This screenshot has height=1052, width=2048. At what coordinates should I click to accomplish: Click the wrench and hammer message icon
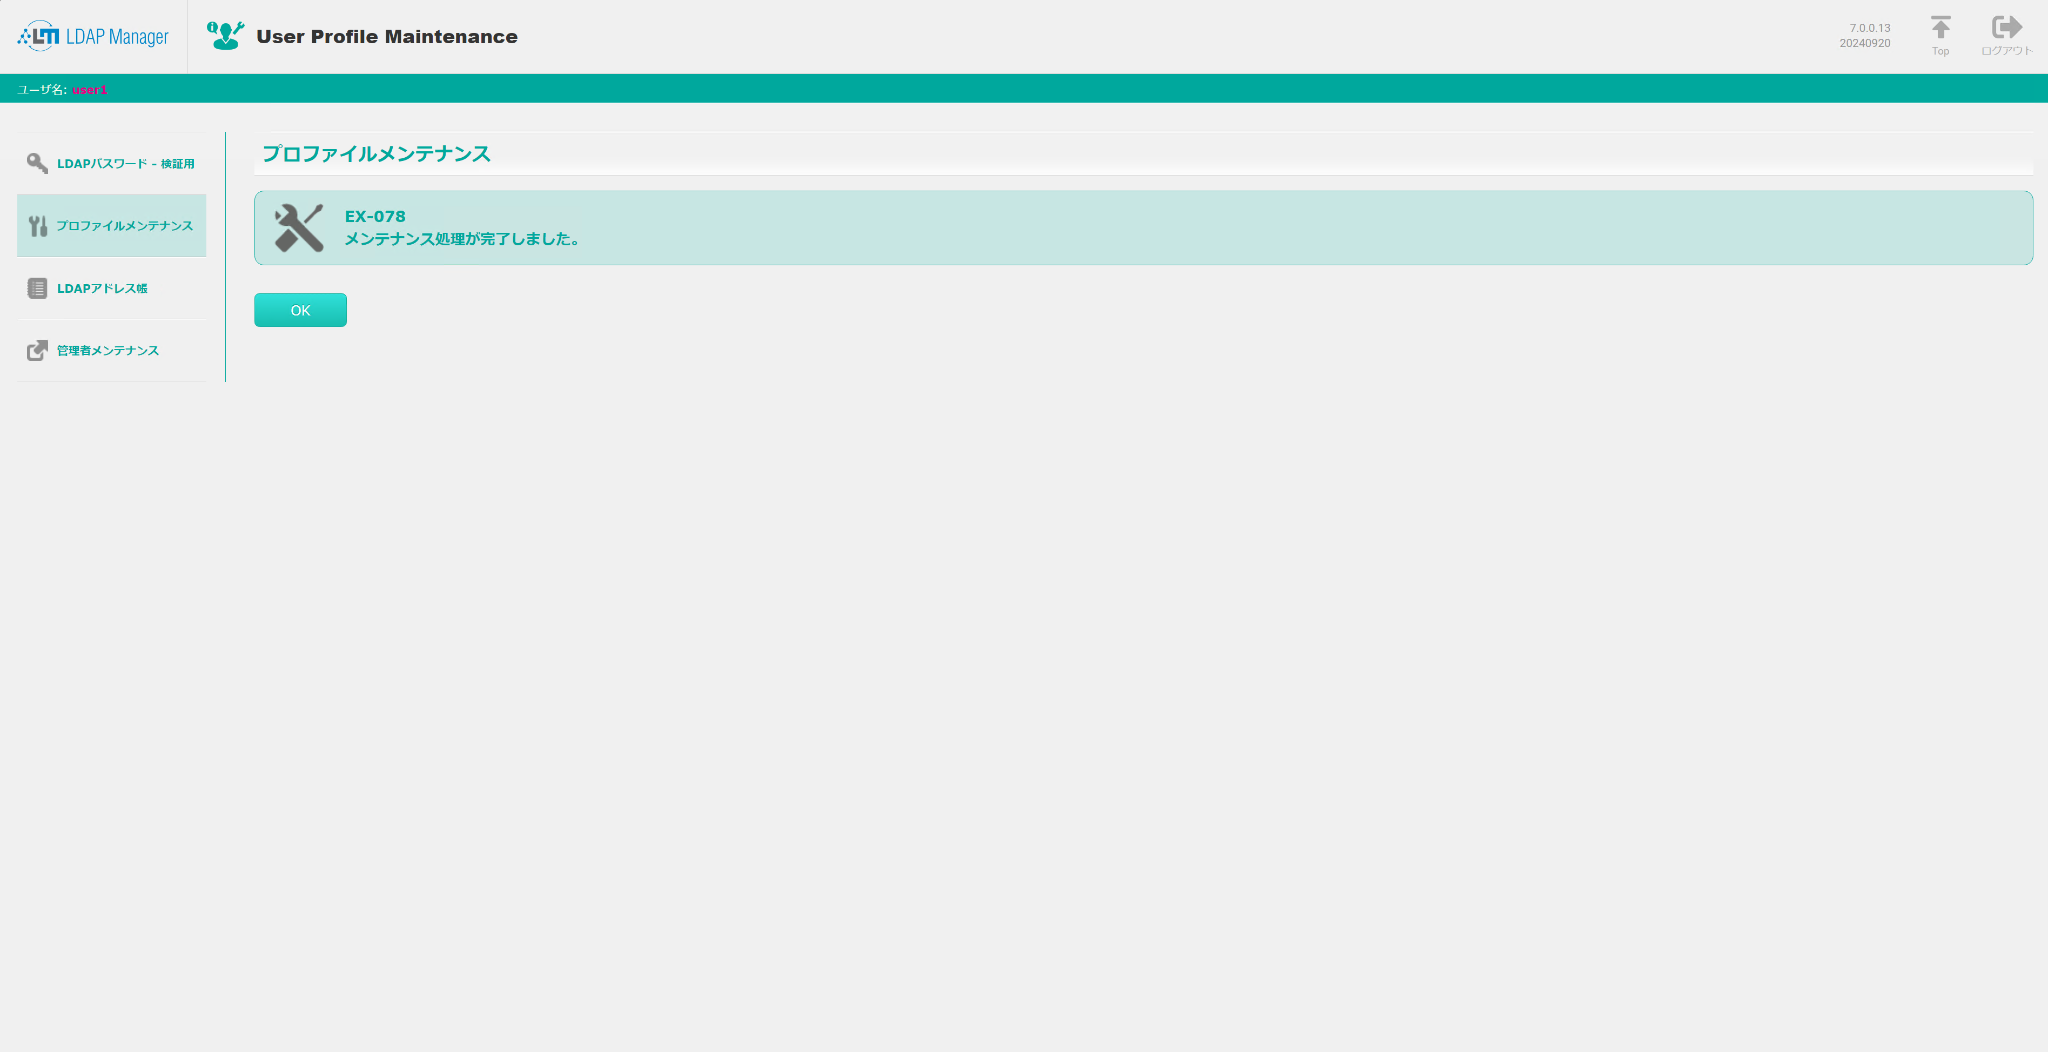[298, 228]
